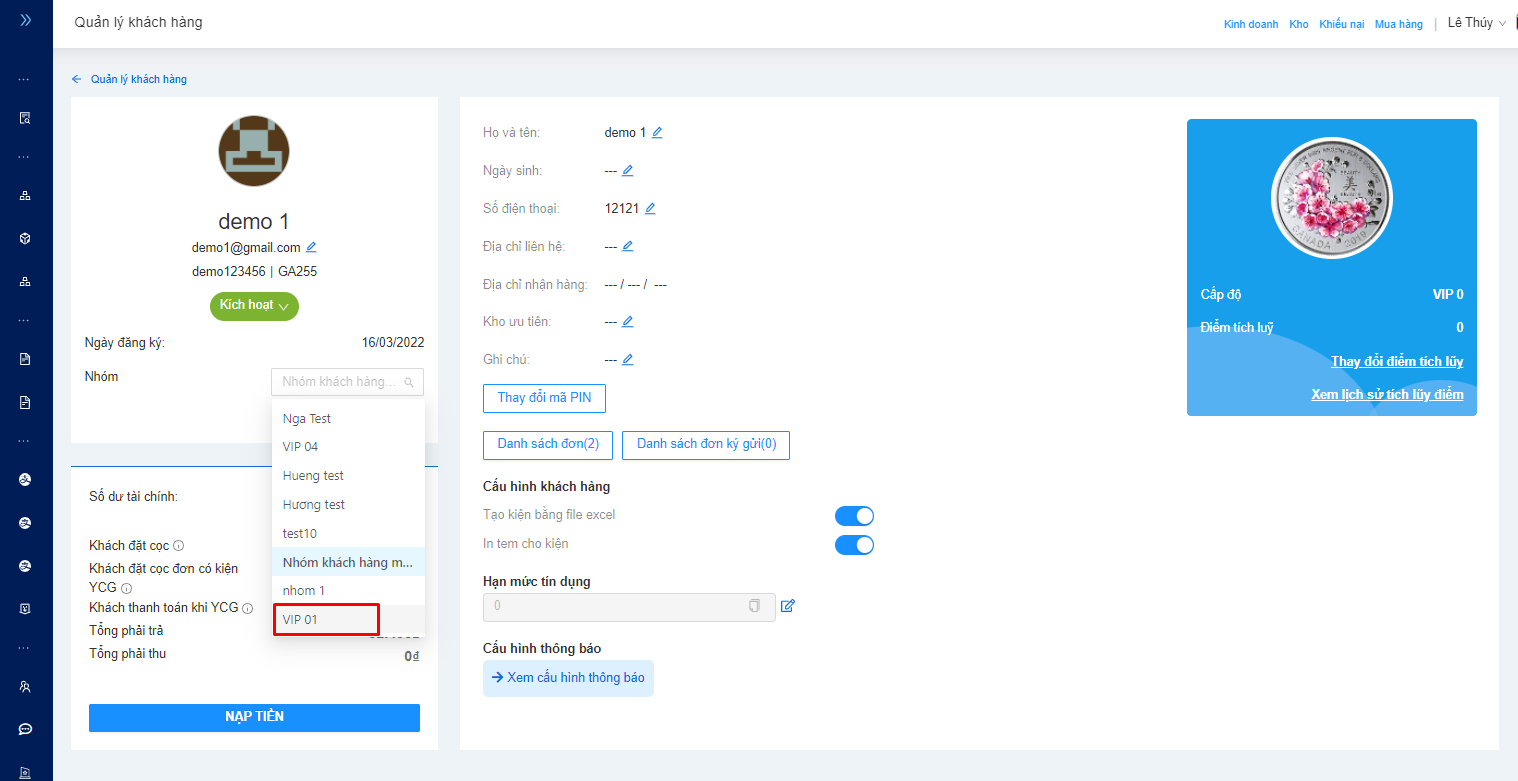Open Lê Thúy user menu dropdown
This screenshot has height=781, width=1518.
coord(1476,23)
